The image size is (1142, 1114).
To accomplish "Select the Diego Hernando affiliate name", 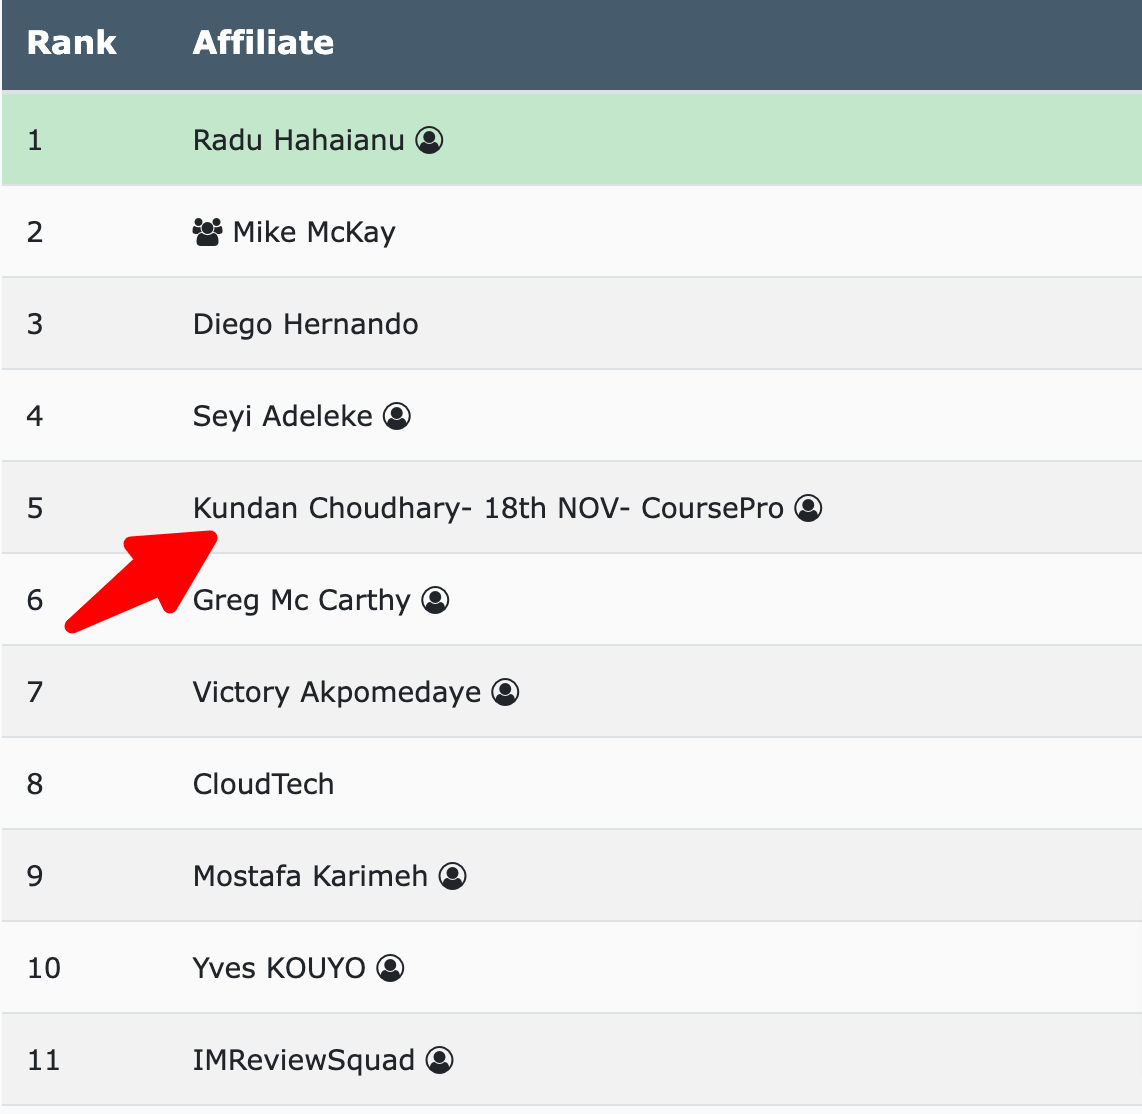I will click(305, 325).
